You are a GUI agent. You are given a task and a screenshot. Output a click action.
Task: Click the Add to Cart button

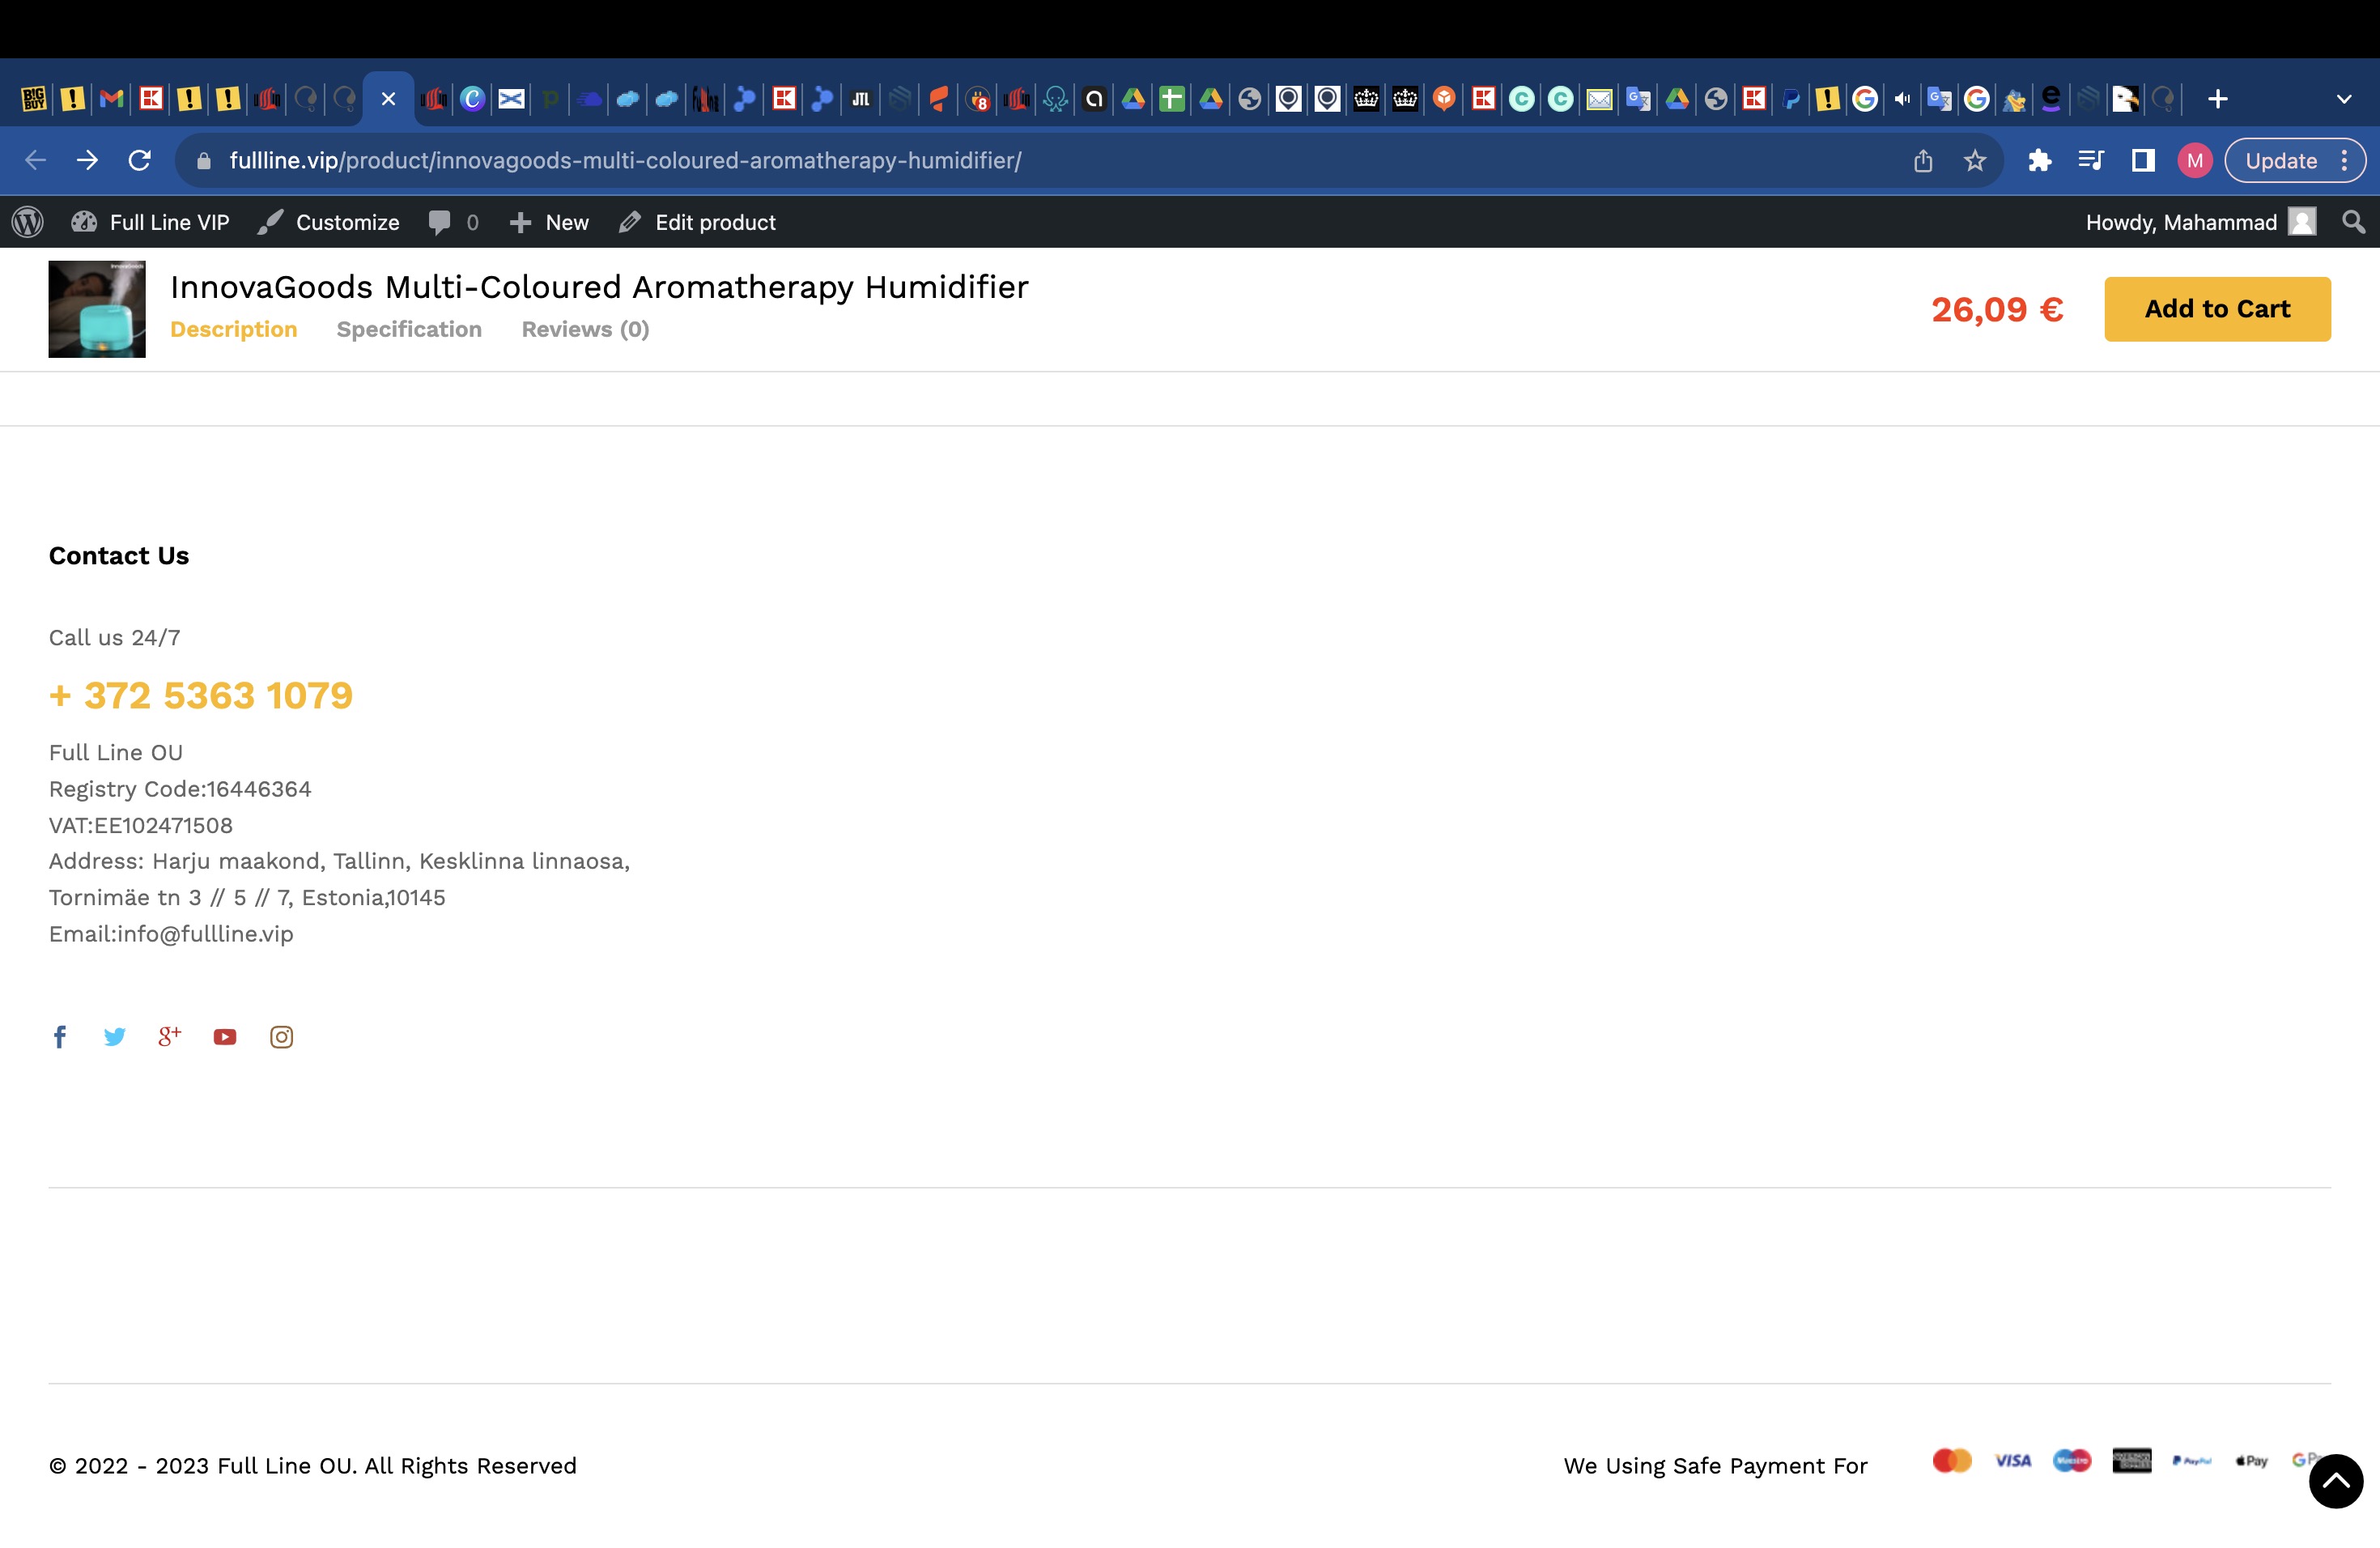pyautogui.click(x=2218, y=309)
